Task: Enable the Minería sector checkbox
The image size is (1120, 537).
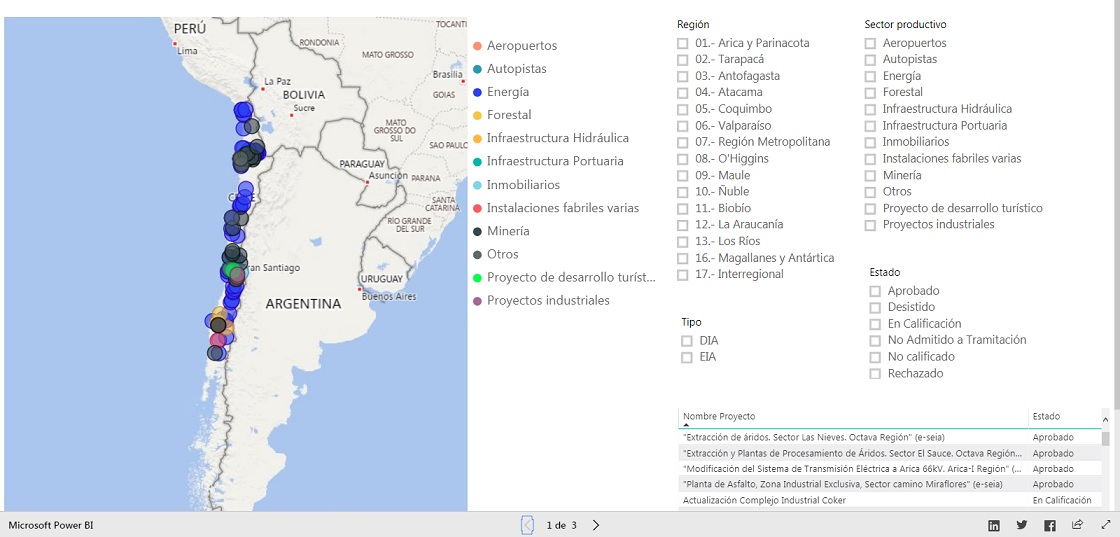Action: [x=871, y=175]
